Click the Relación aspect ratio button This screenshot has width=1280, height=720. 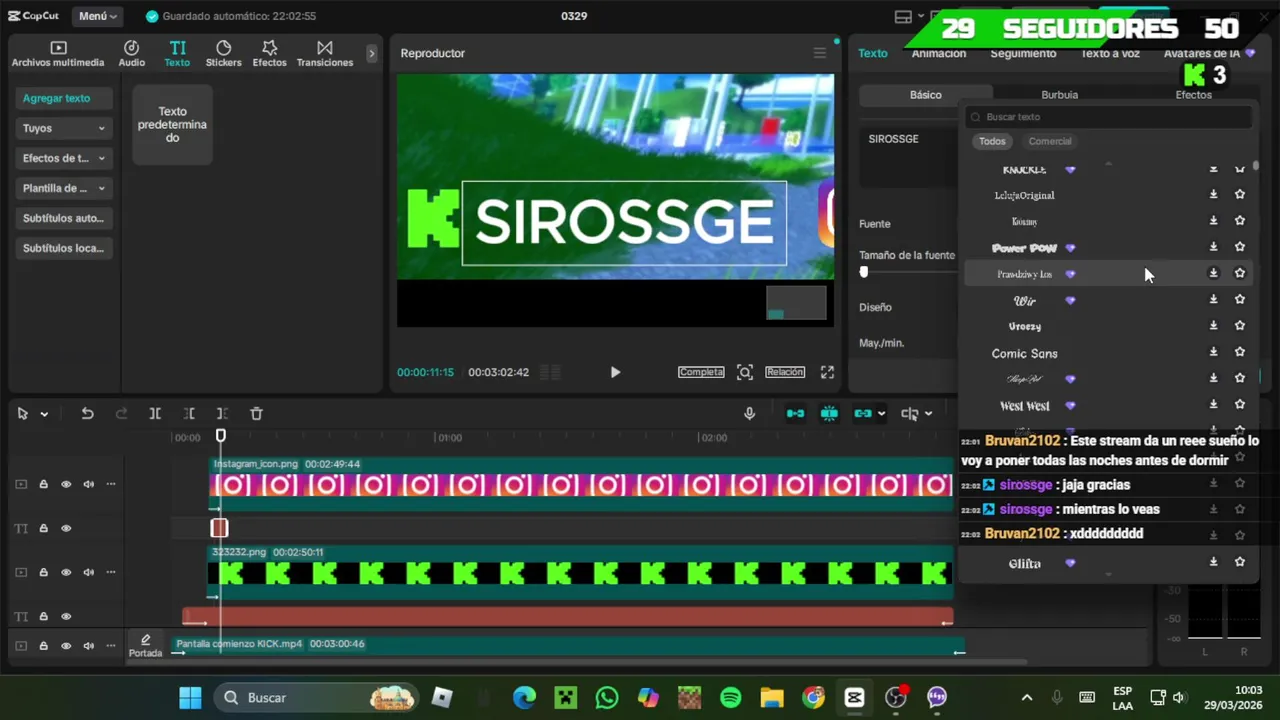click(x=785, y=372)
